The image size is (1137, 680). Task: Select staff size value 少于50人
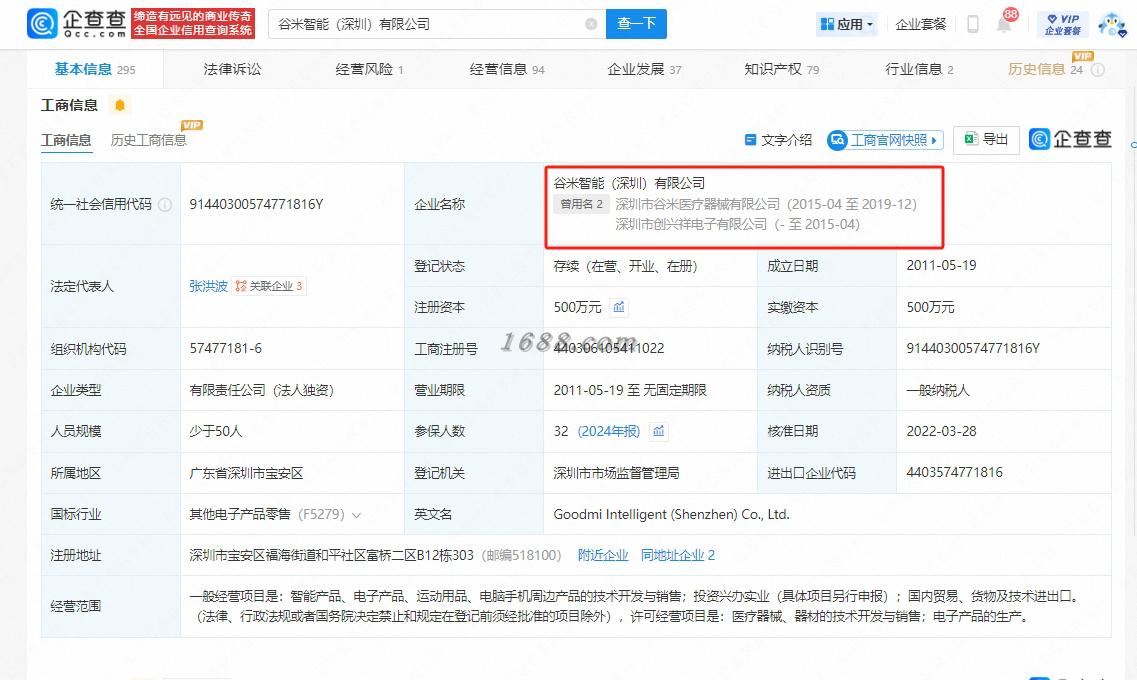(215, 431)
